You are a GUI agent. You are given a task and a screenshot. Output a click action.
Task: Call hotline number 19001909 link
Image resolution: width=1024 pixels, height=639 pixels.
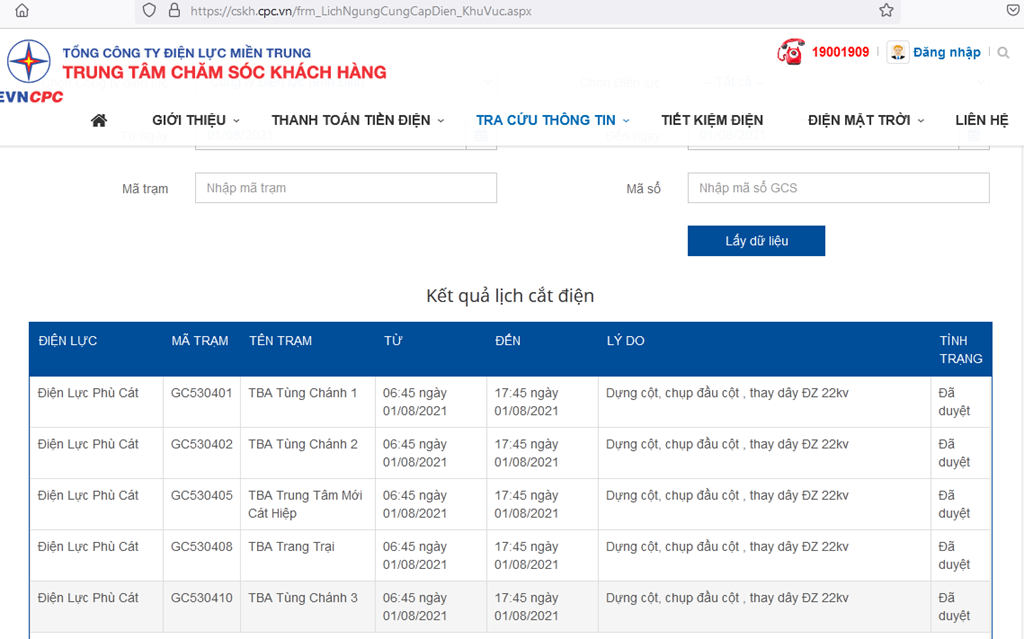[x=840, y=52]
